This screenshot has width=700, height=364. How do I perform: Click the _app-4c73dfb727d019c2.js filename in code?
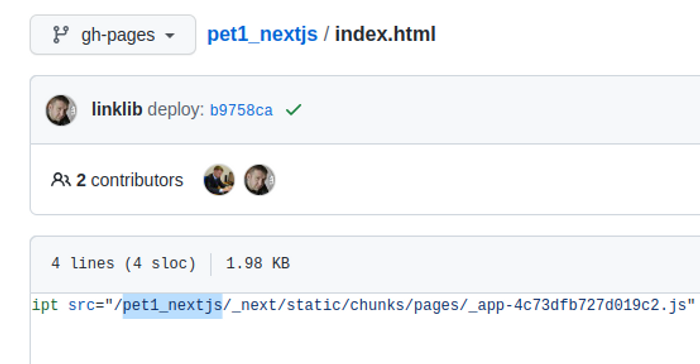pyautogui.click(x=577, y=306)
